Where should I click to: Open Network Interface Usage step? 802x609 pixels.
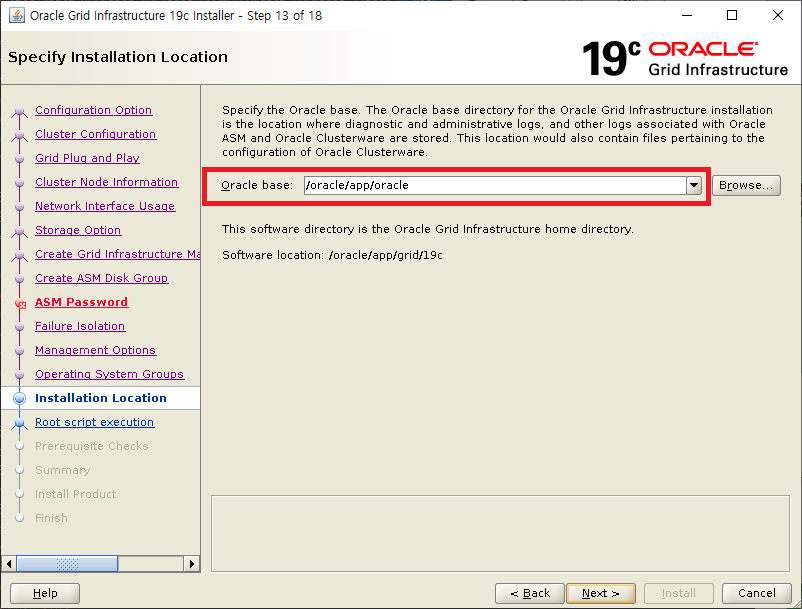pos(105,206)
